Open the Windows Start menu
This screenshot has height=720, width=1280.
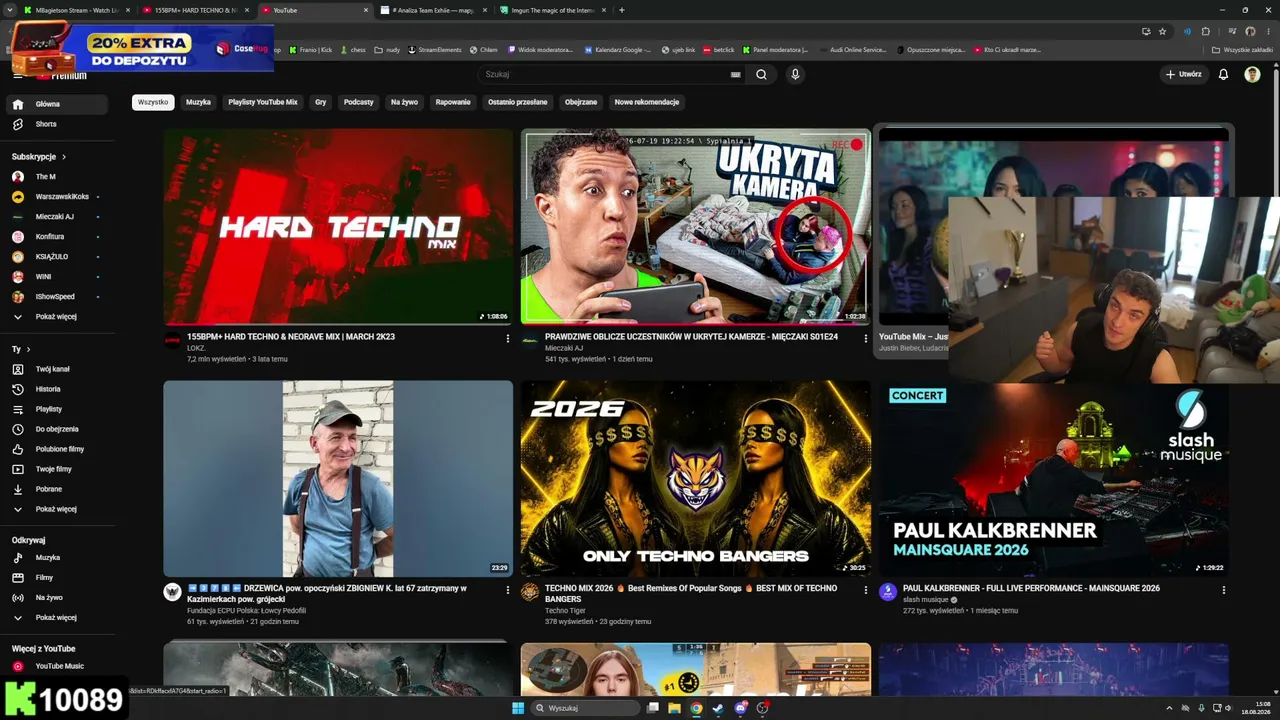[x=518, y=708]
